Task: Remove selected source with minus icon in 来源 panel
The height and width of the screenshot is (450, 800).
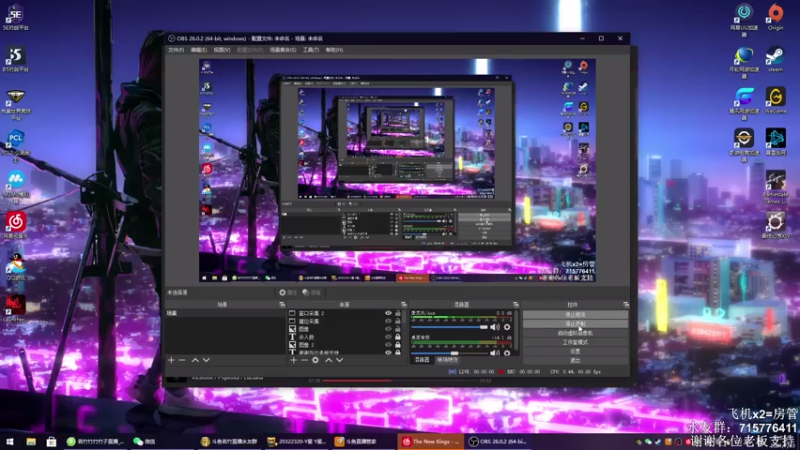Action: tap(304, 360)
